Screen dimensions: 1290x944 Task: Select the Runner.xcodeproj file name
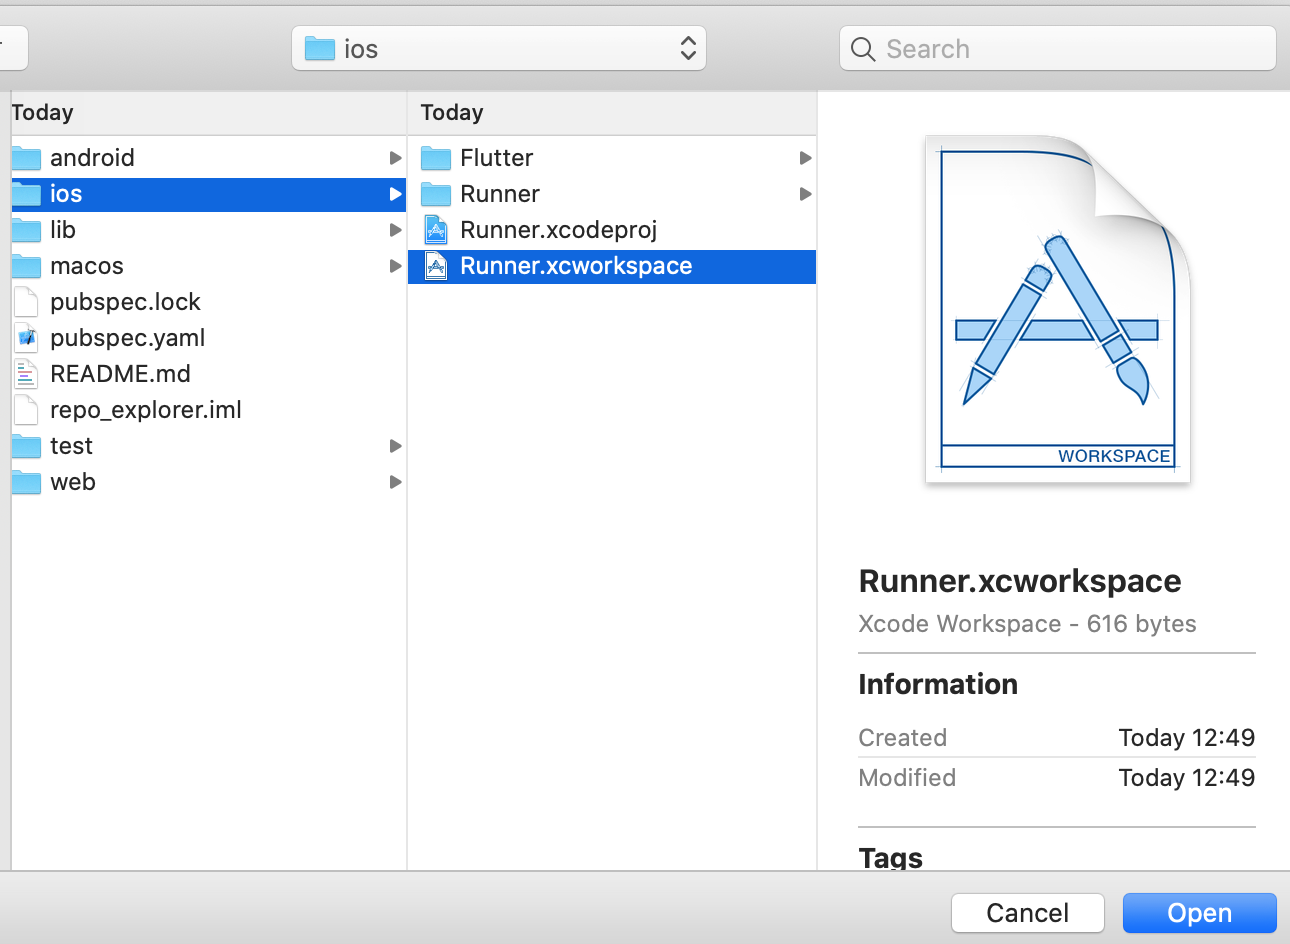pyautogui.click(x=559, y=230)
